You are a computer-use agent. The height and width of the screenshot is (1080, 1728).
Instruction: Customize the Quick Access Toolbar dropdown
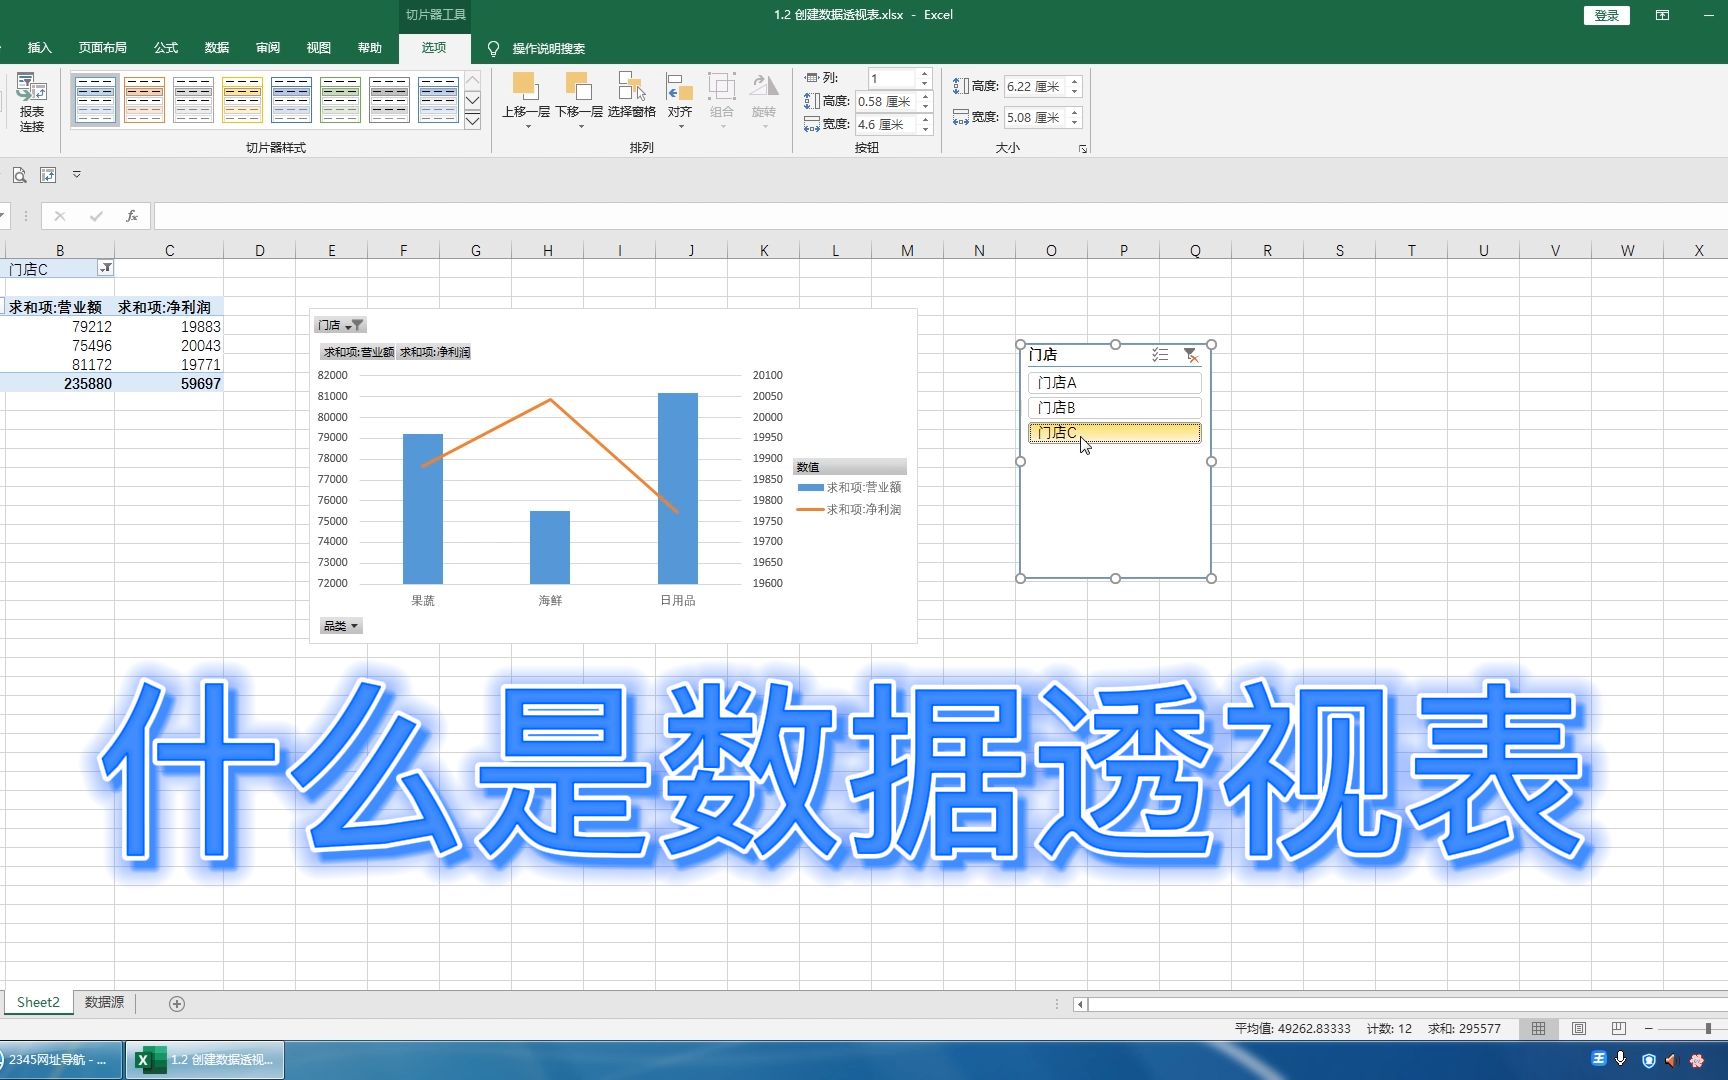(76, 175)
